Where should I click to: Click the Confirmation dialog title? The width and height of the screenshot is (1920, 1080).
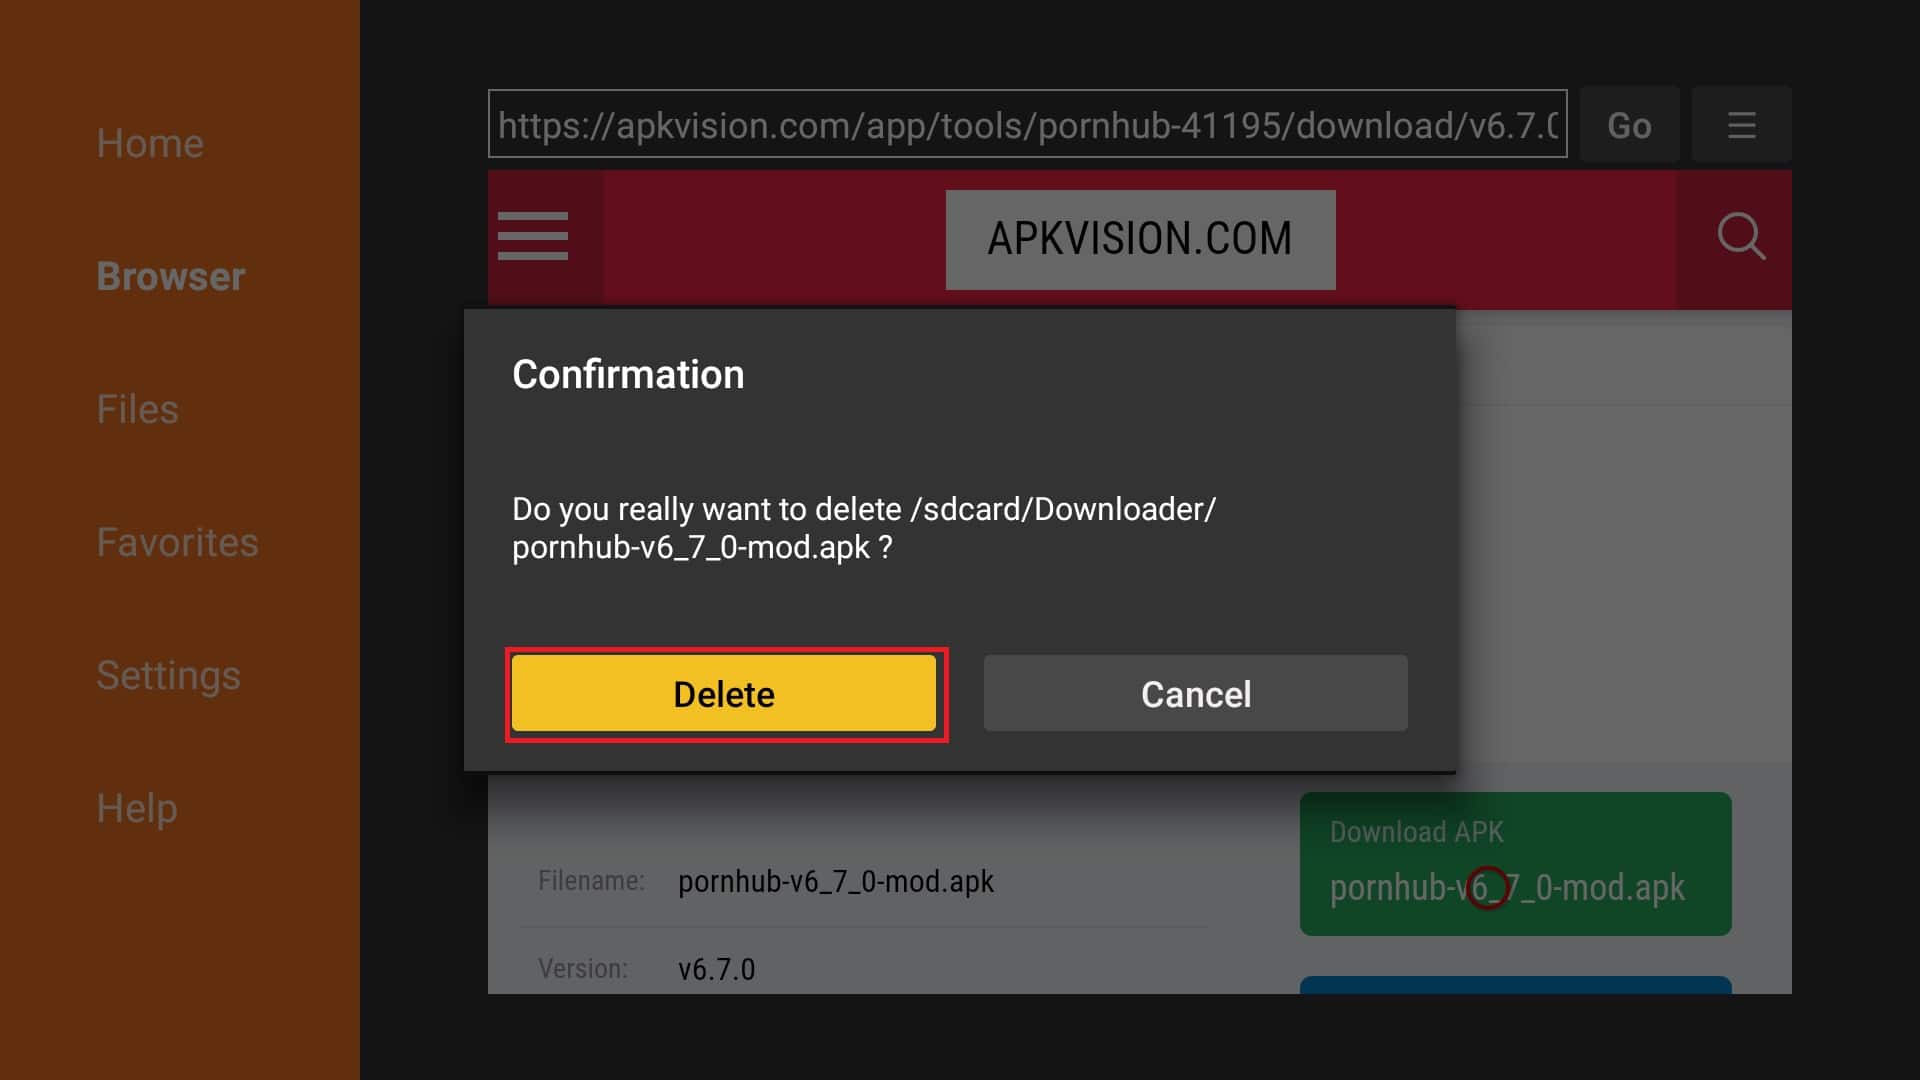click(x=628, y=374)
